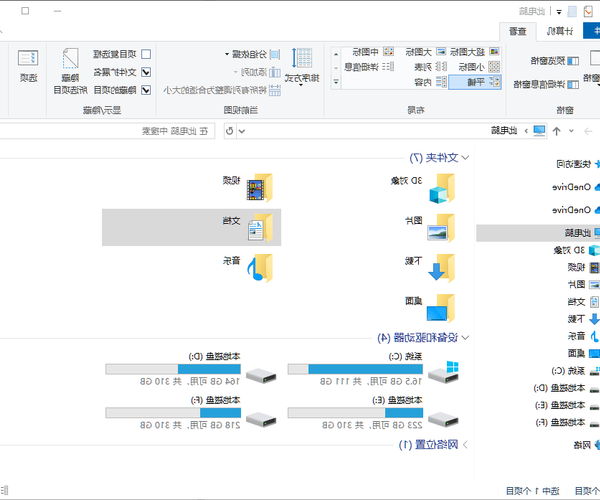Uncheck the 隐藏的项目 checkbox

coord(146,90)
